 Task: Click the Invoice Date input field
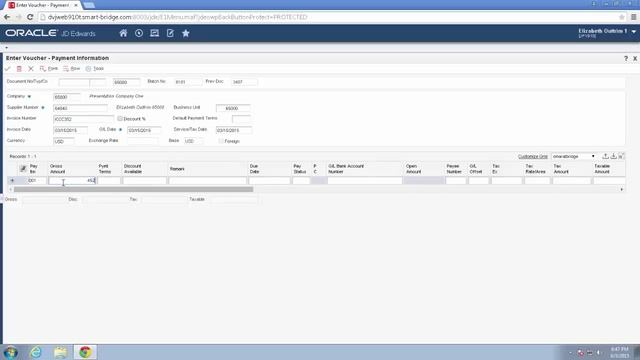(x=70, y=130)
